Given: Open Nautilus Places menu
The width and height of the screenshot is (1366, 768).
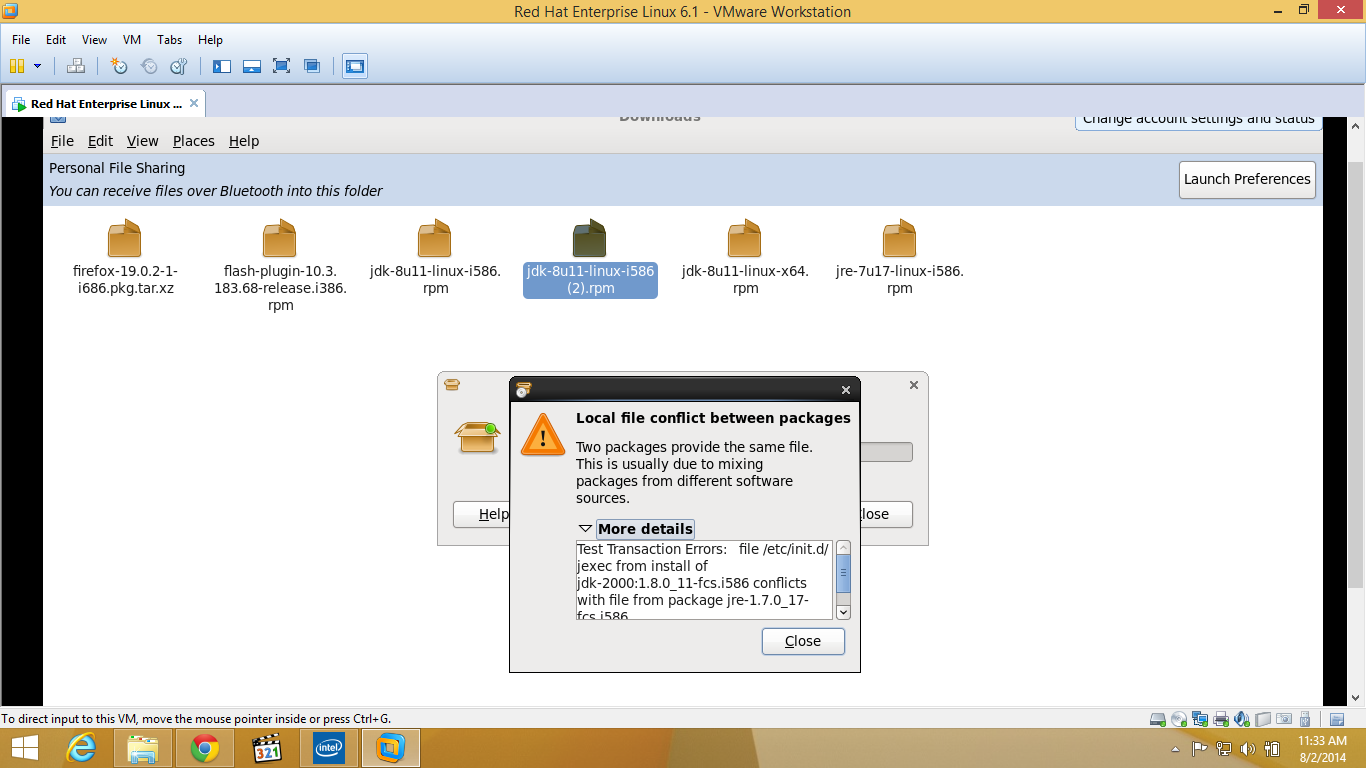Looking at the screenshot, I should point(194,141).
